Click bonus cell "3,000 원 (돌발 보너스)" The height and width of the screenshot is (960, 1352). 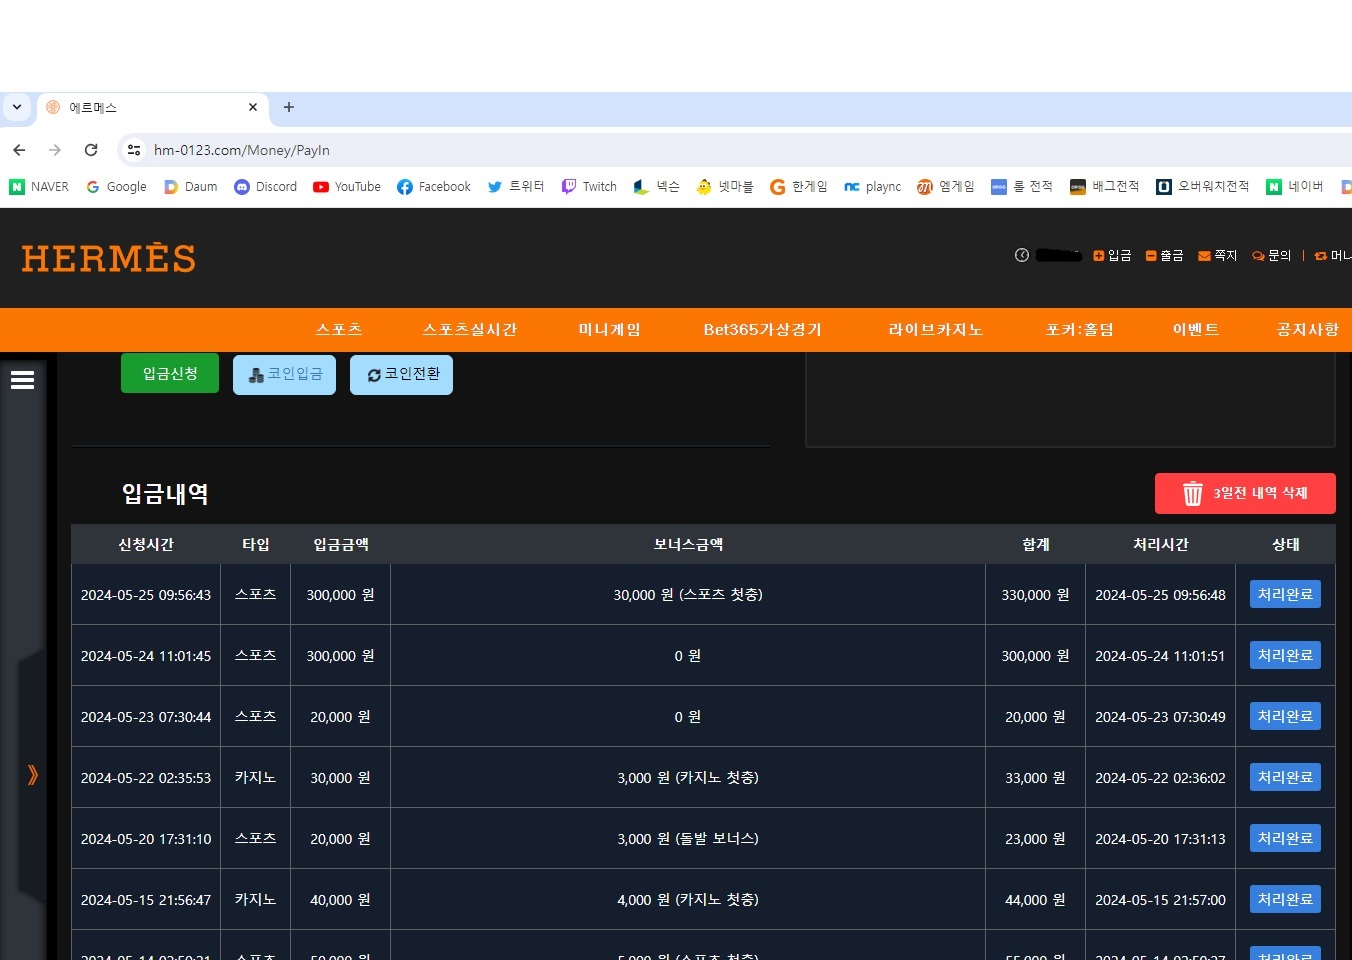click(688, 839)
